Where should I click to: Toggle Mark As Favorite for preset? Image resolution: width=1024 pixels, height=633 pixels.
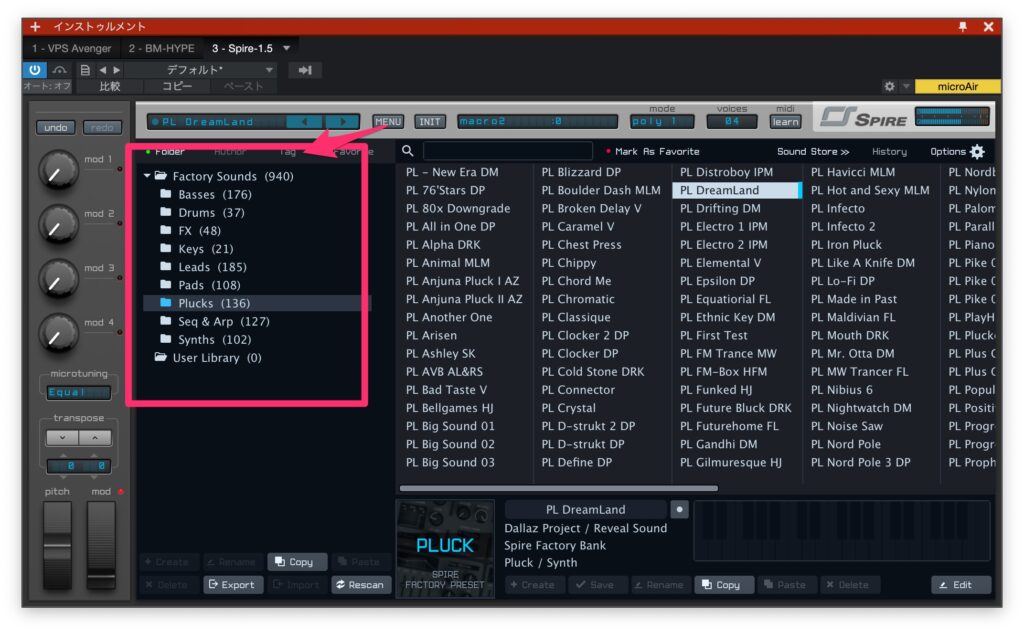(652, 152)
